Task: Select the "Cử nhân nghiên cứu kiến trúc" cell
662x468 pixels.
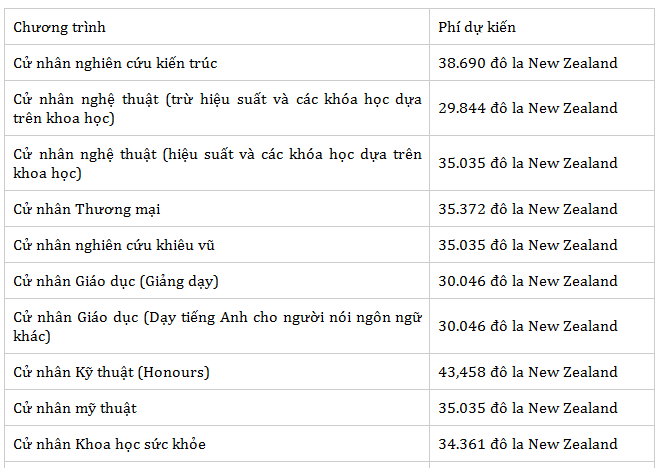Action: [115, 63]
